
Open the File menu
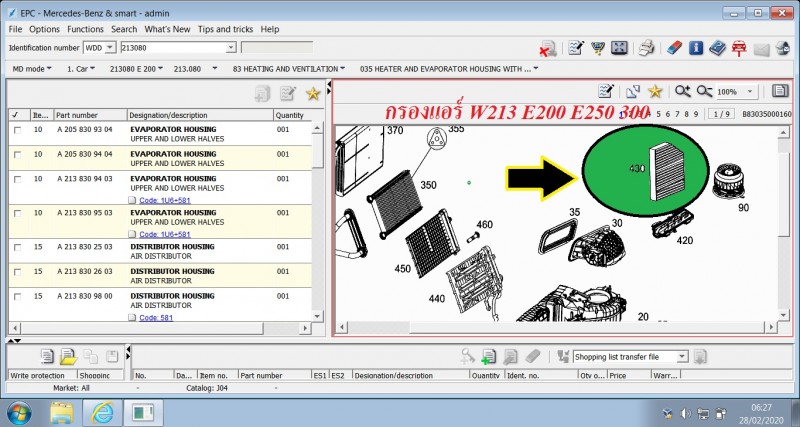point(15,29)
